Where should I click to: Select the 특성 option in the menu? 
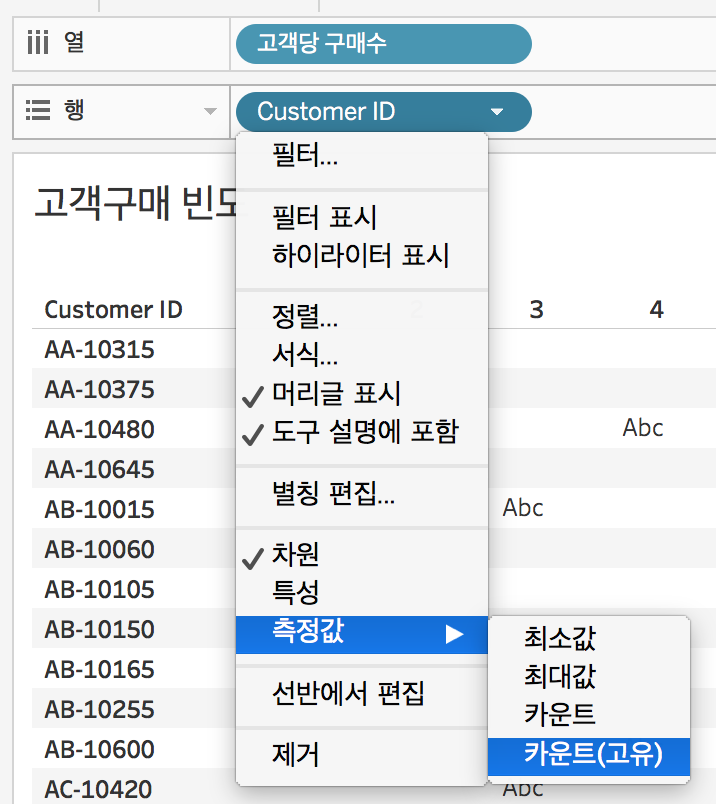pos(362,592)
